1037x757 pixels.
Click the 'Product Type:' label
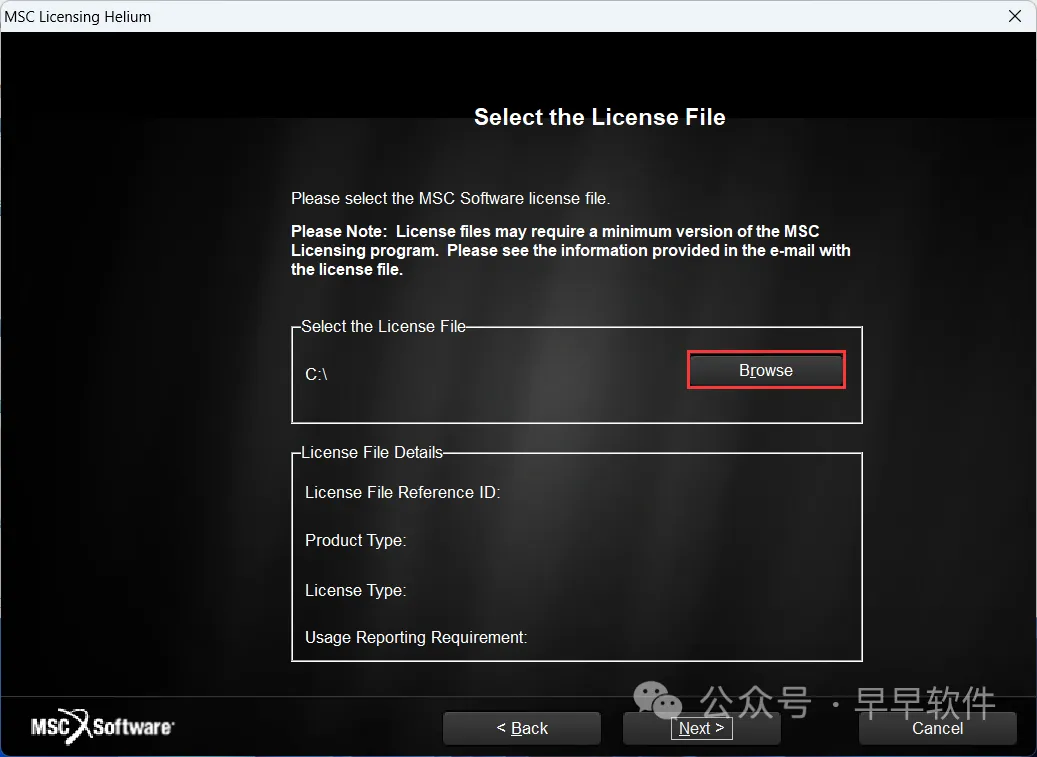[x=355, y=540]
